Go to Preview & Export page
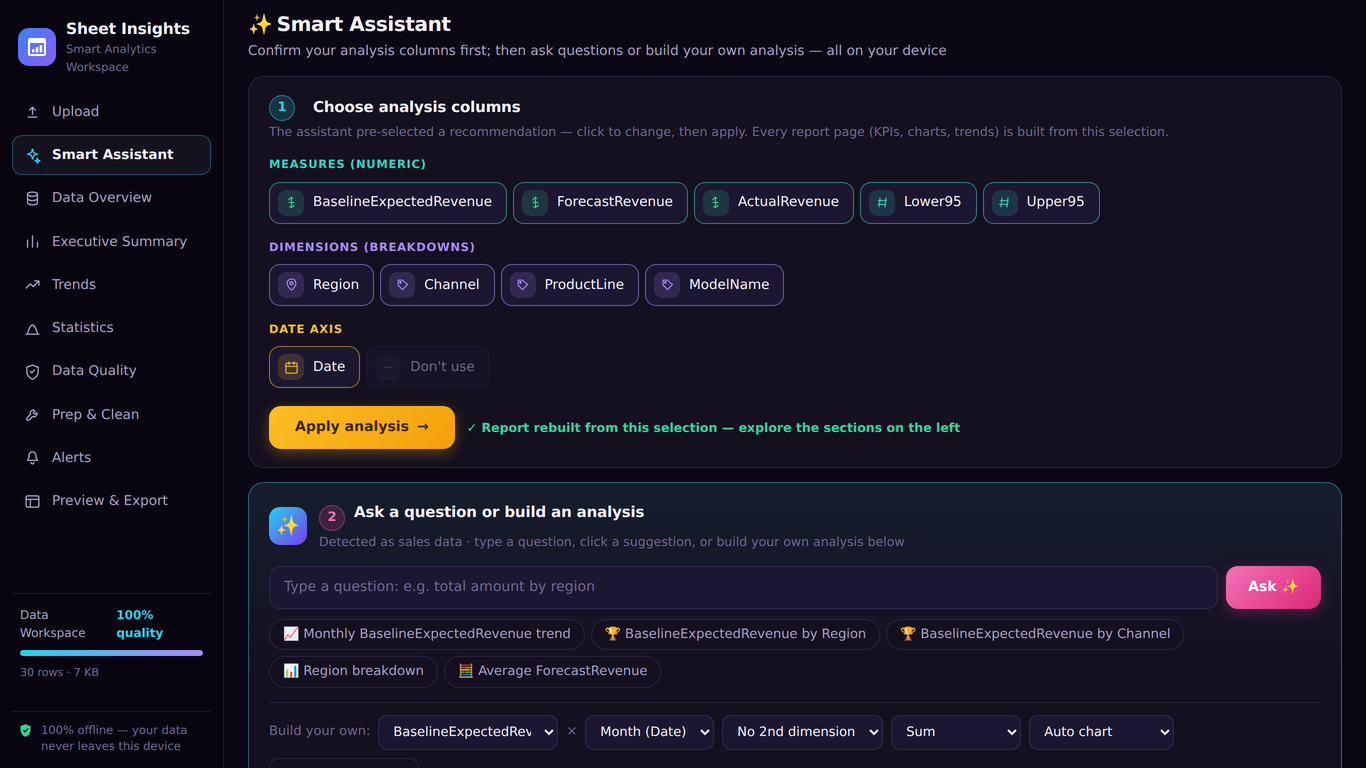 coord(111,501)
